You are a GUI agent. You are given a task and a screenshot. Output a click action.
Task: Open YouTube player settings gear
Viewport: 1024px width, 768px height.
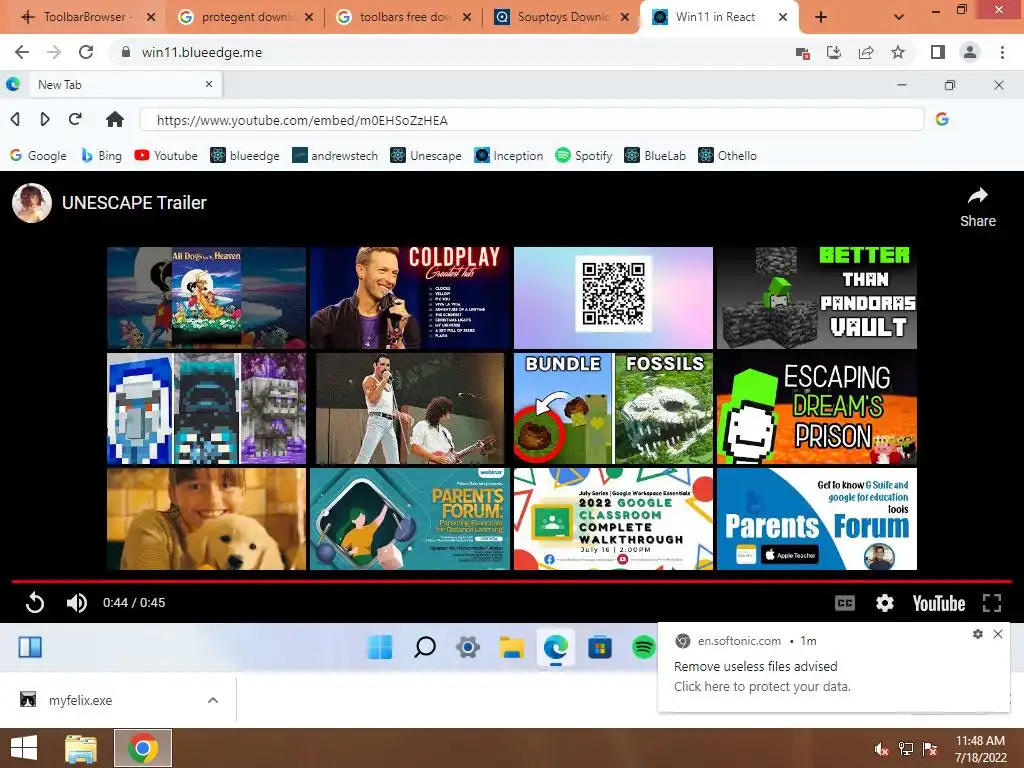(x=885, y=603)
